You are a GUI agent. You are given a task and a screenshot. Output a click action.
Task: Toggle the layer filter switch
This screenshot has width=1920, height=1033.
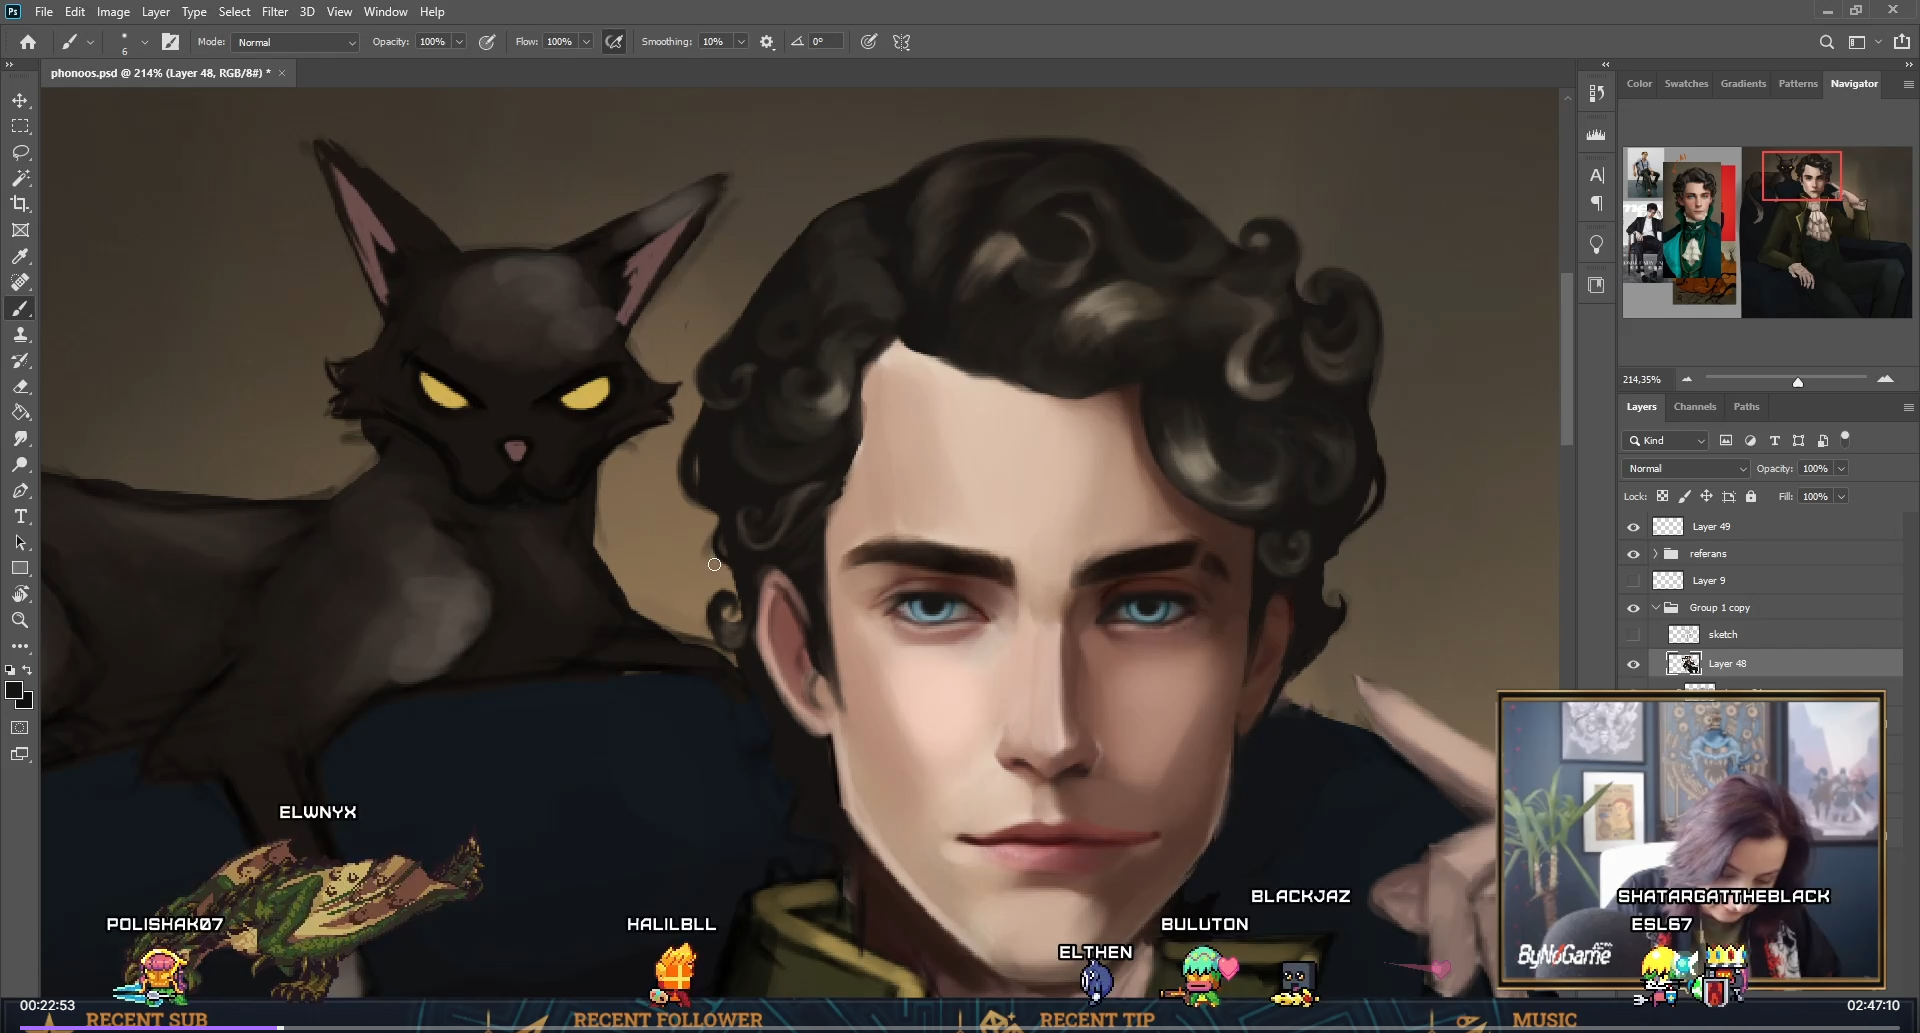[1845, 439]
